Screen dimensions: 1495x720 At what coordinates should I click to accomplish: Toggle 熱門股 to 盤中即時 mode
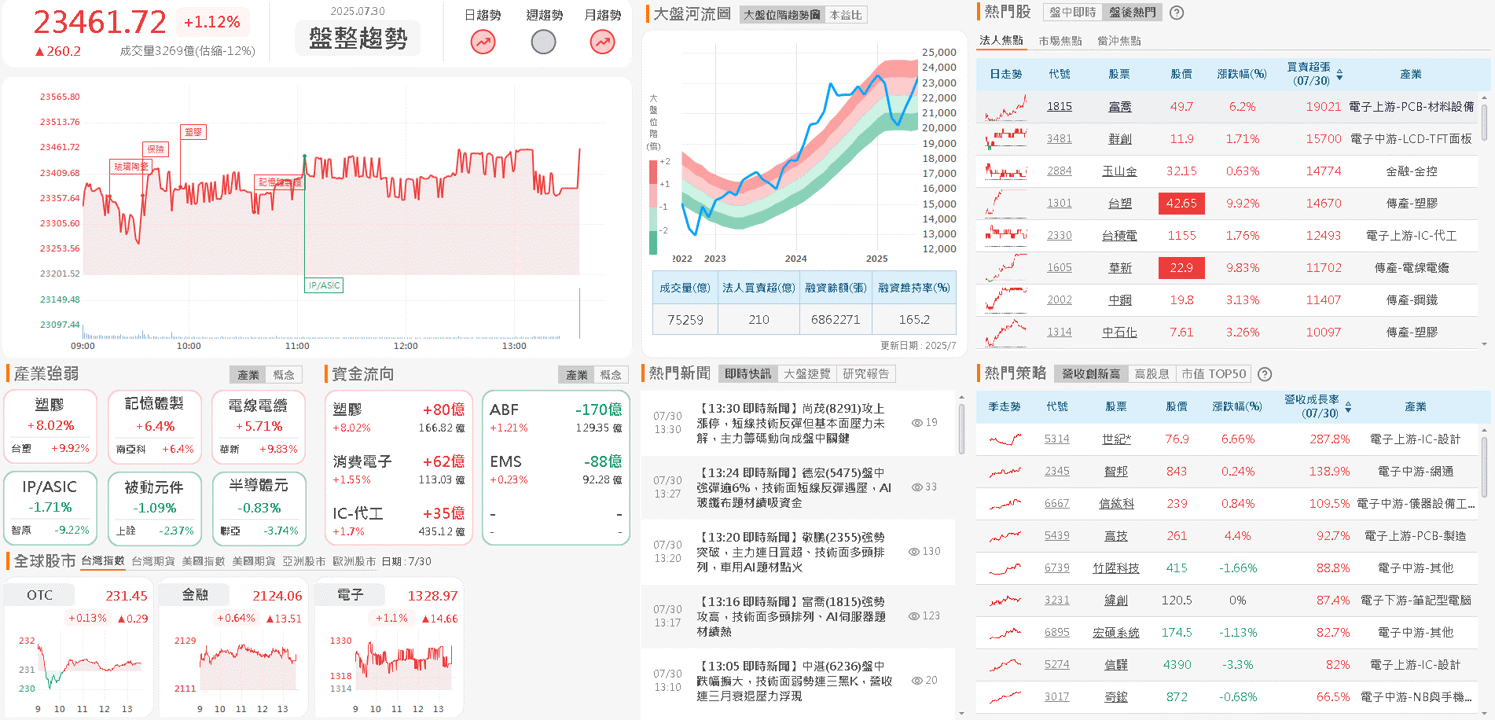tap(1072, 13)
